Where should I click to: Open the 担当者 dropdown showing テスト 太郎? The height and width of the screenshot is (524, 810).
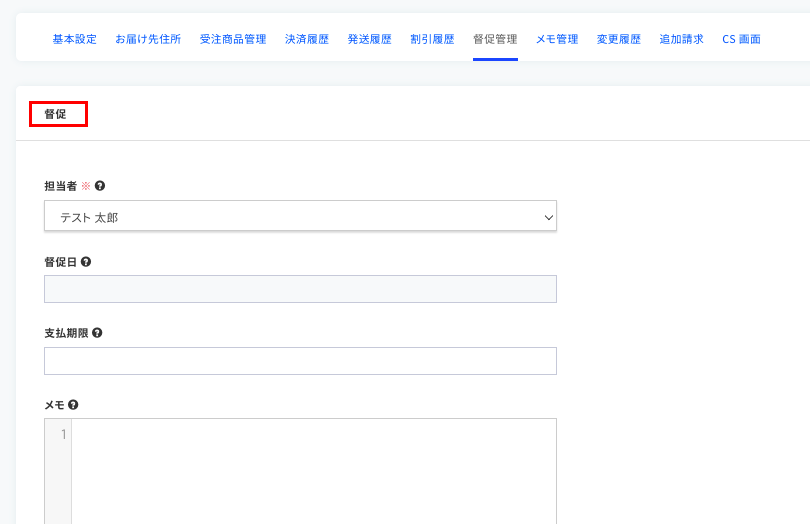300,216
